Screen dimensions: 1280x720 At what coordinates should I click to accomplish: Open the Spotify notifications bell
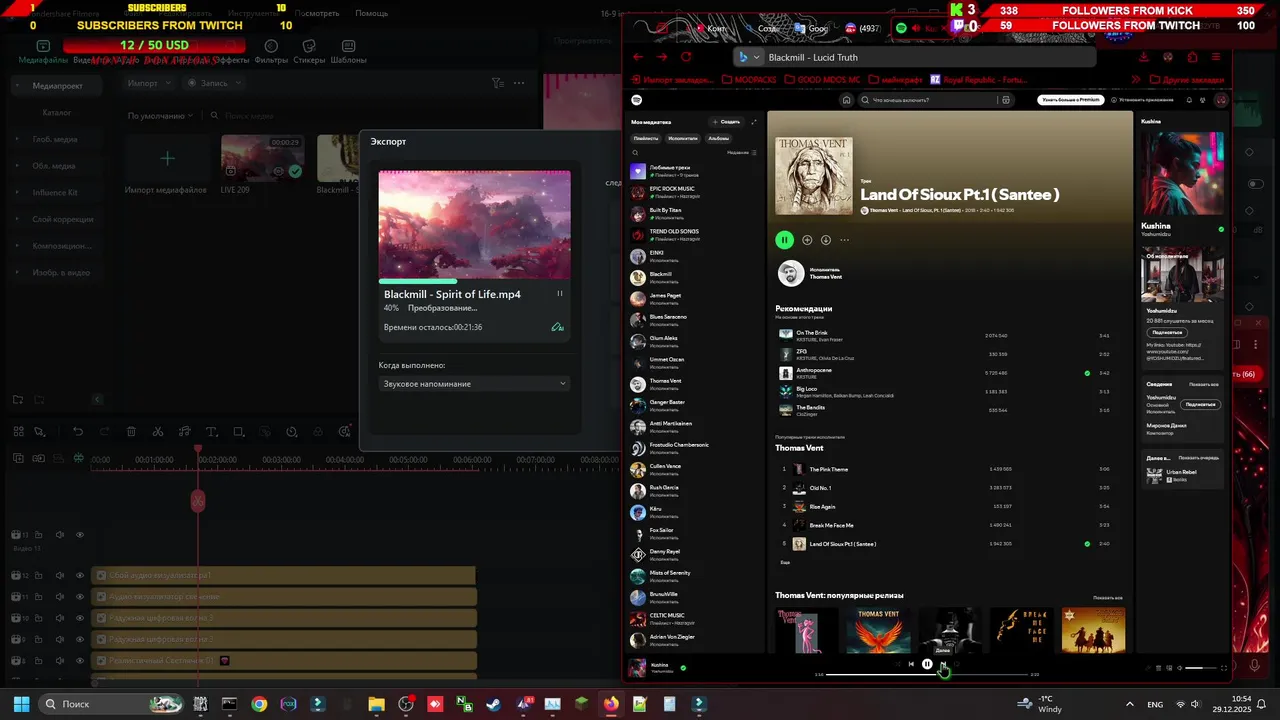[1189, 100]
